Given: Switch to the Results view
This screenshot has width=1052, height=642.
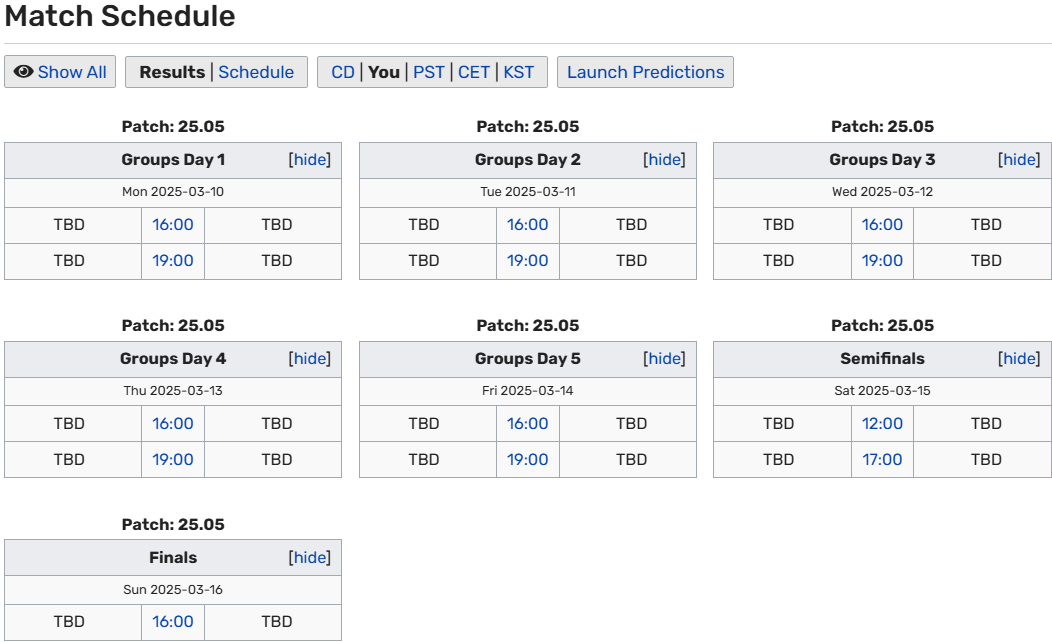Looking at the screenshot, I should click(172, 72).
